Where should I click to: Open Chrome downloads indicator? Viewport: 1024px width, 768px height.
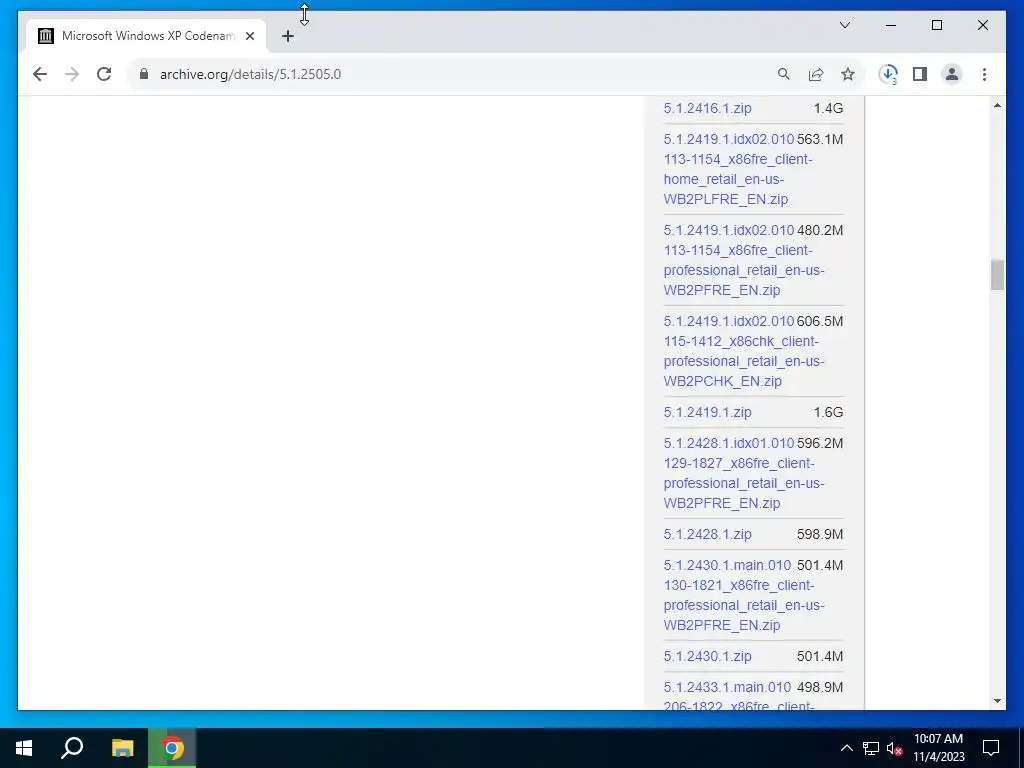pos(888,74)
